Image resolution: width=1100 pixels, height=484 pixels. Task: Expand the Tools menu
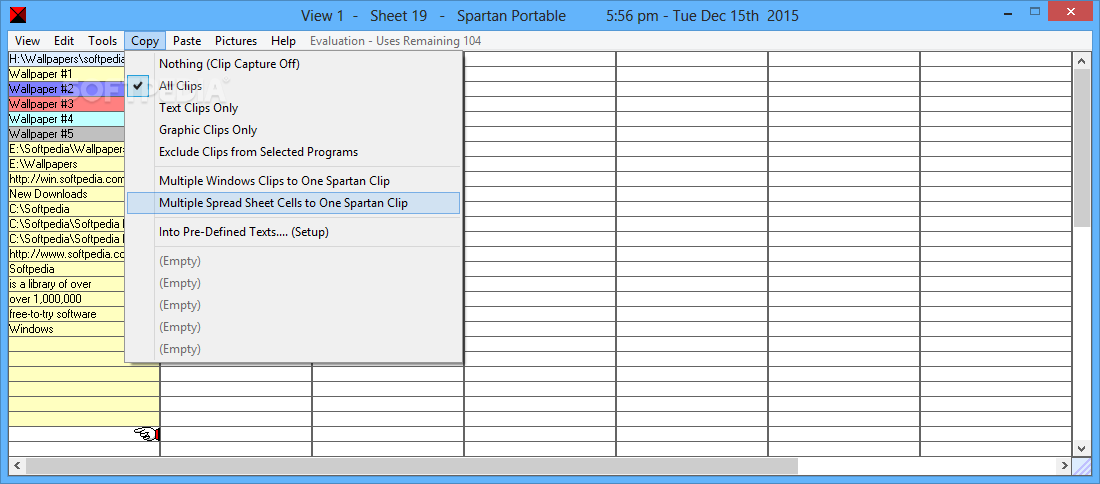point(102,41)
